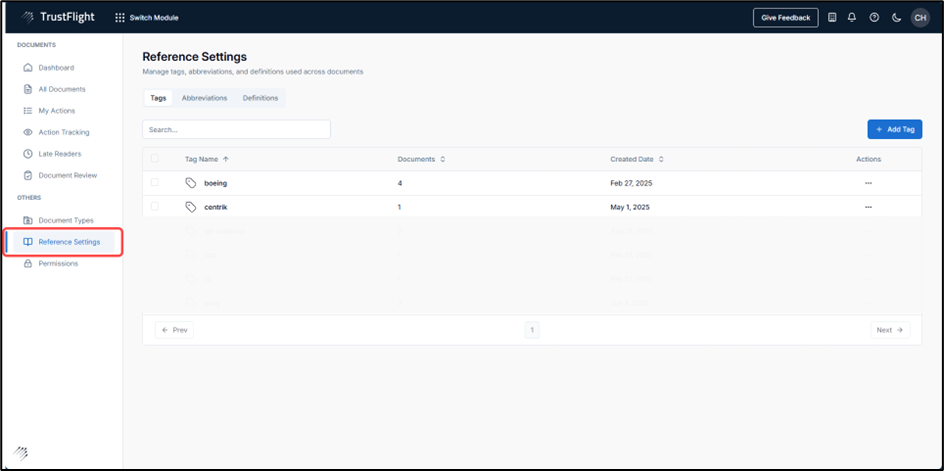
Task: Open the help question mark icon
Action: pyautogui.click(x=874, y=18)
